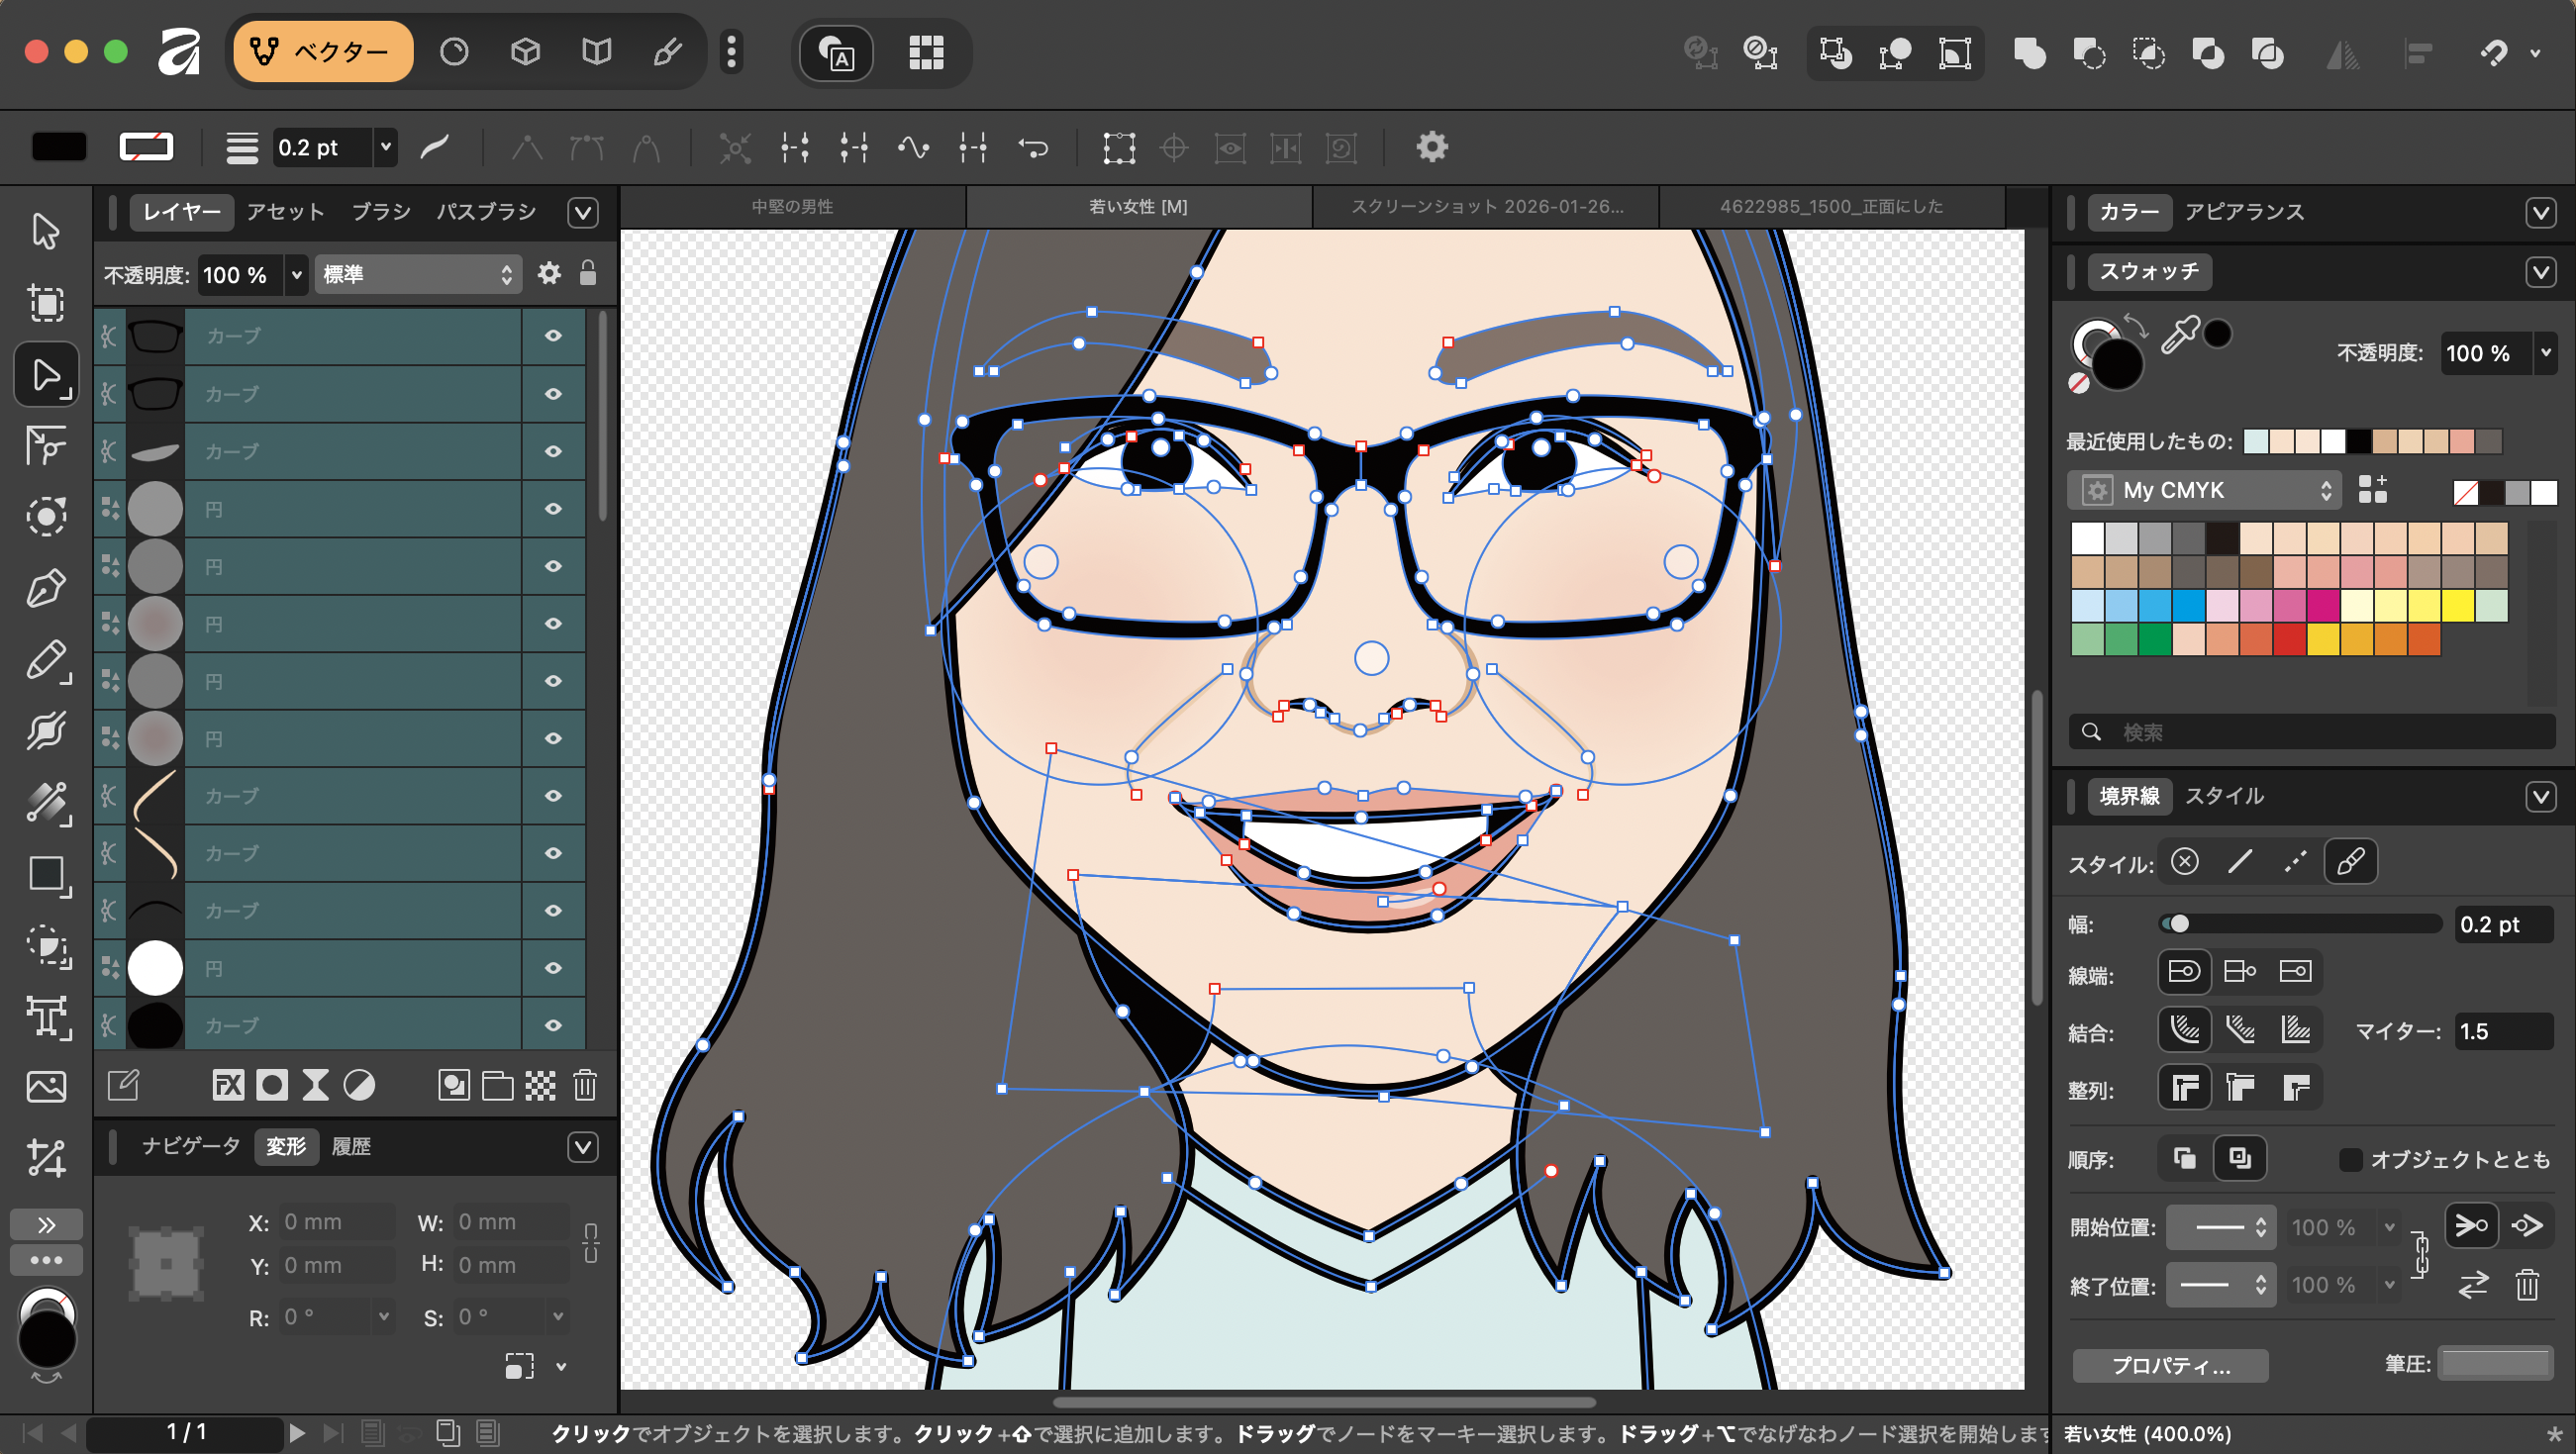Choose the Artistic Text tool
This screenshot has width=2576, height=1454.
pos(45,1017)
